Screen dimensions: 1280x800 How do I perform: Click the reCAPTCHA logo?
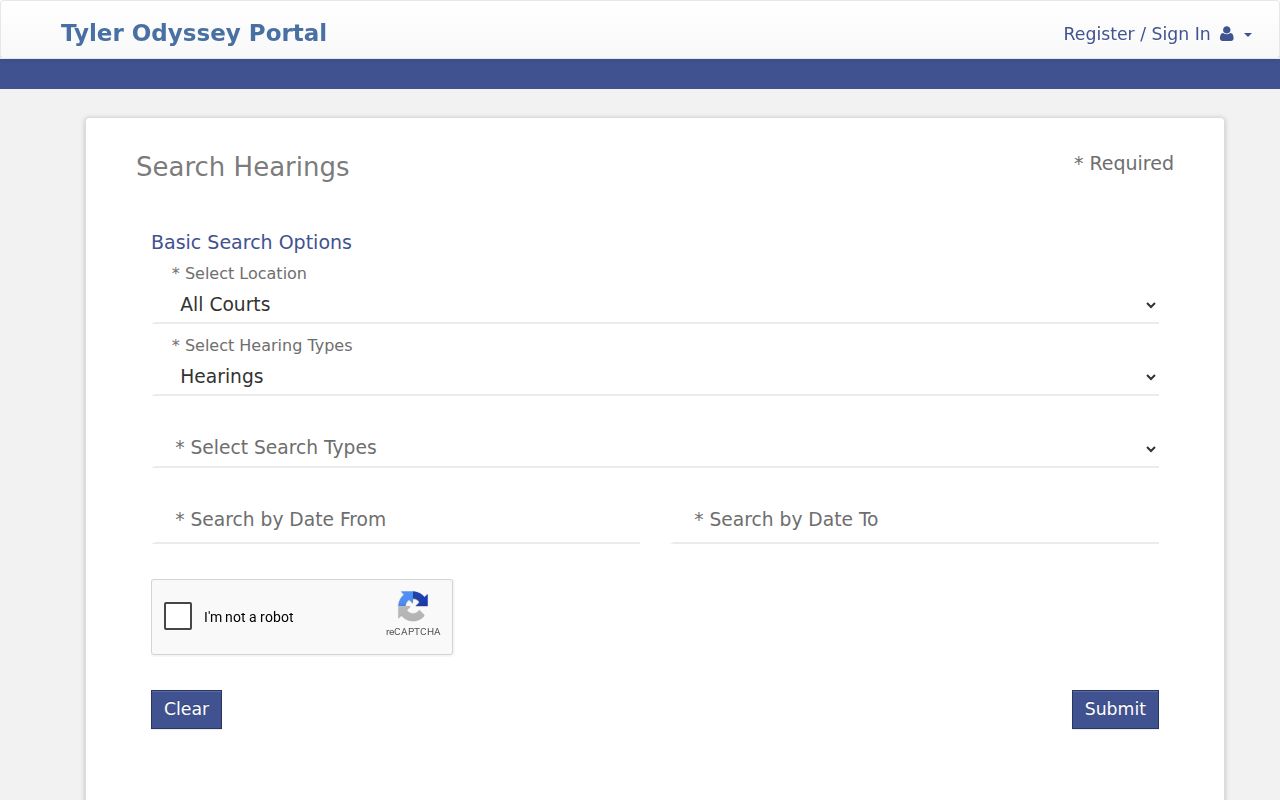[413, 607]
